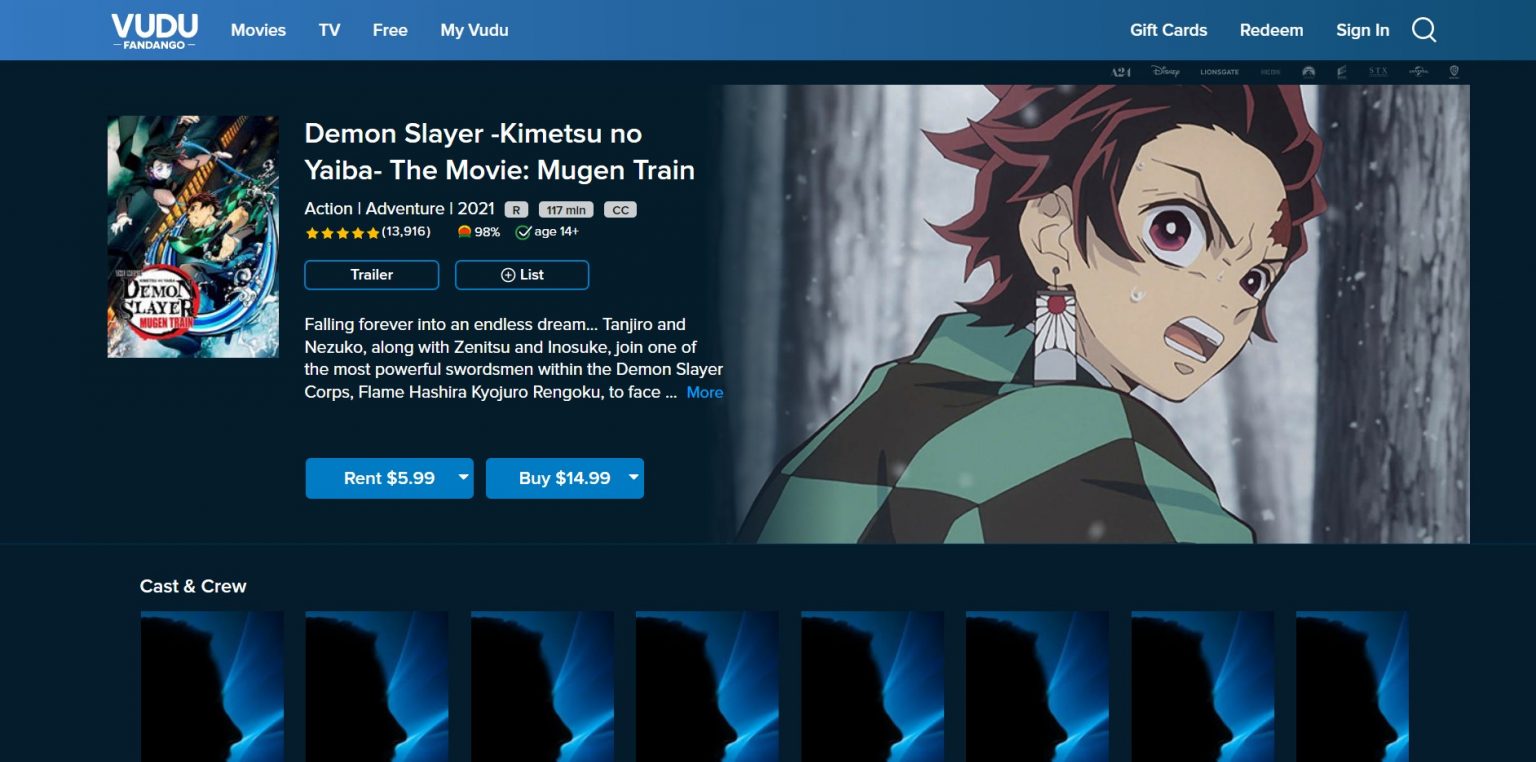The image size is (1536, 762).
Task: Expand the description with More link
Action: point(704,393)
